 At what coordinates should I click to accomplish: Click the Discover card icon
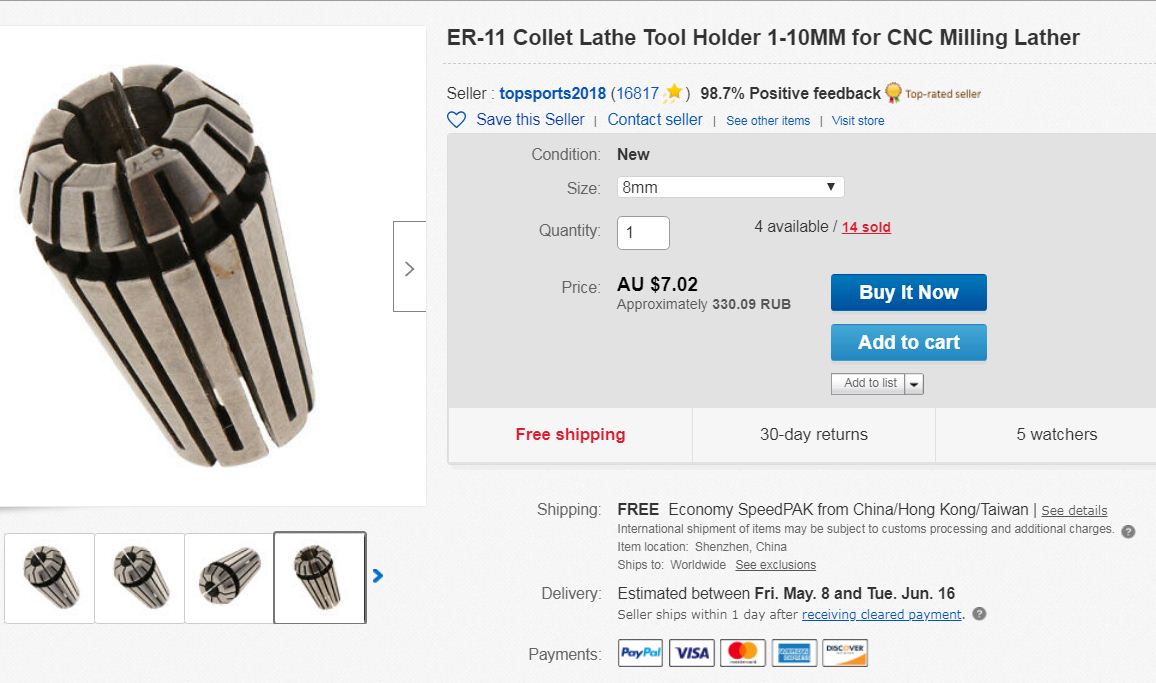845,653
